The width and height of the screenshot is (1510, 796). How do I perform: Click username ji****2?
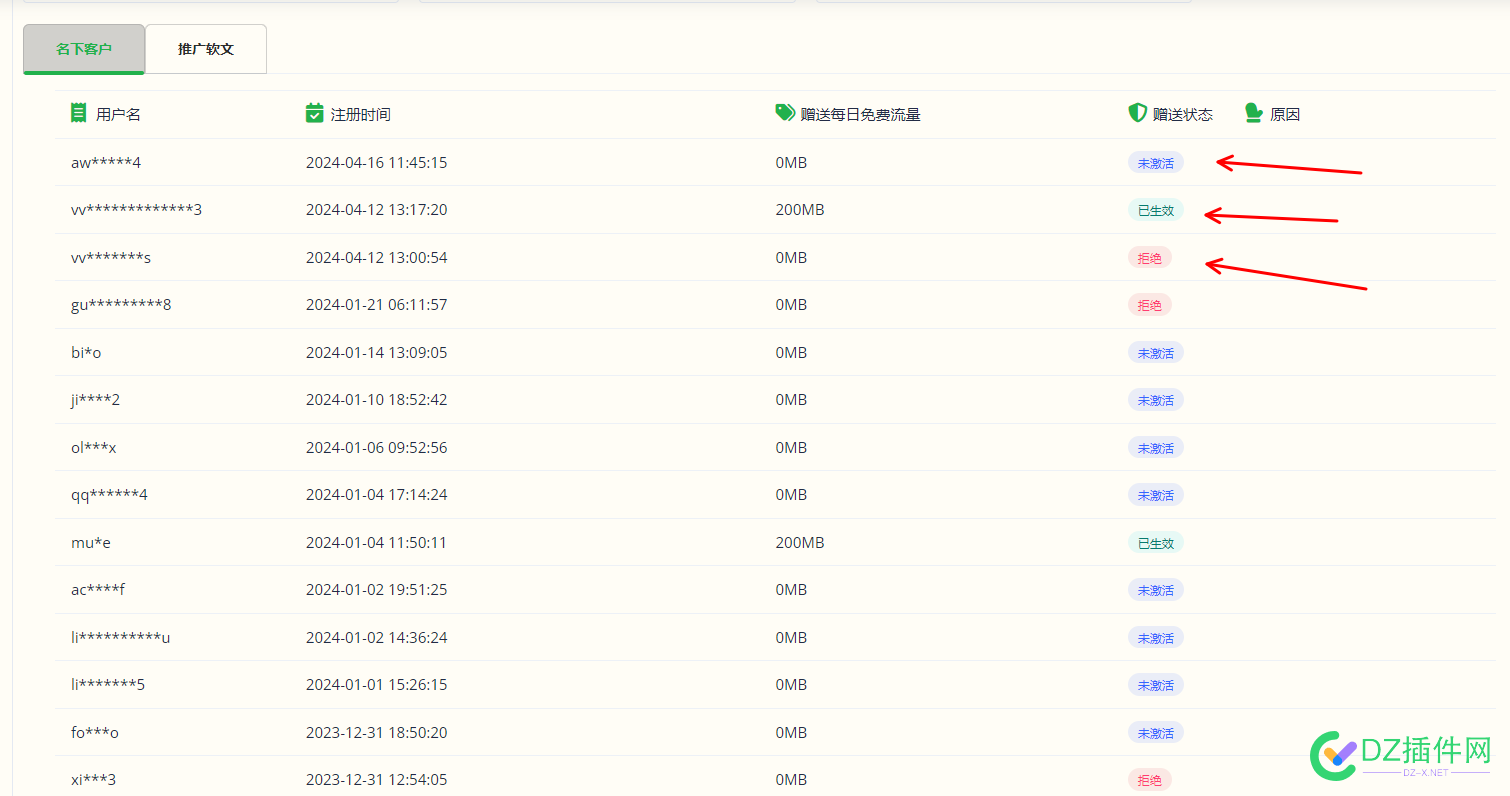coord(96,400)
